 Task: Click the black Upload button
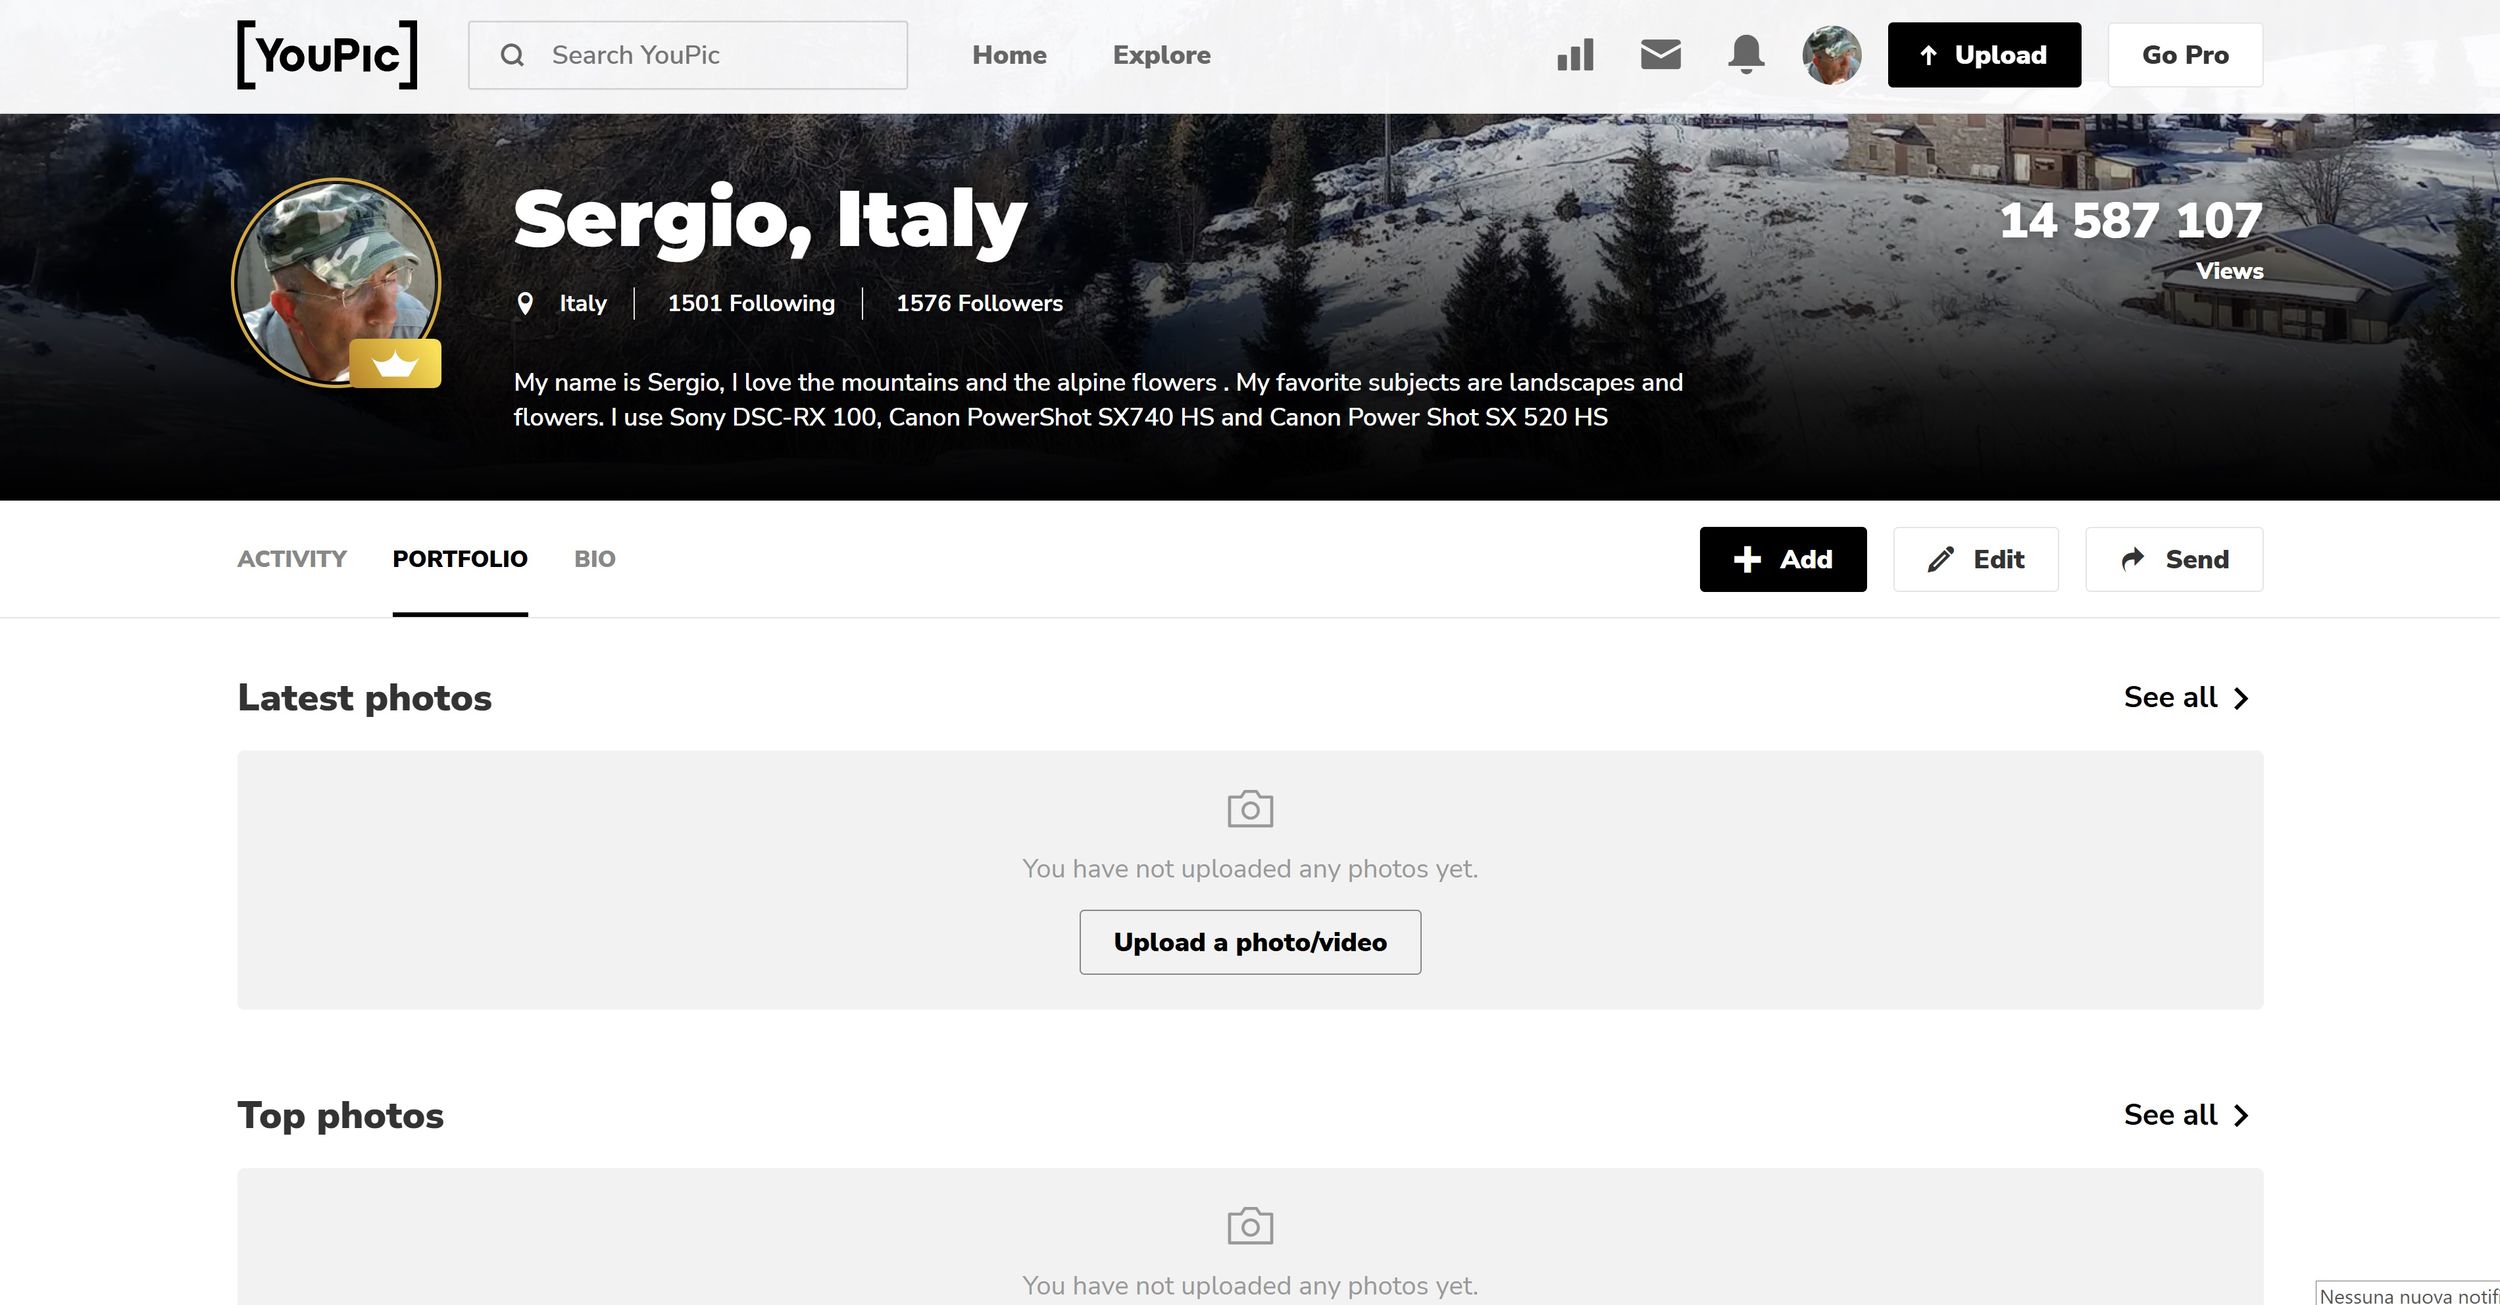click(x=1984, y=55)
